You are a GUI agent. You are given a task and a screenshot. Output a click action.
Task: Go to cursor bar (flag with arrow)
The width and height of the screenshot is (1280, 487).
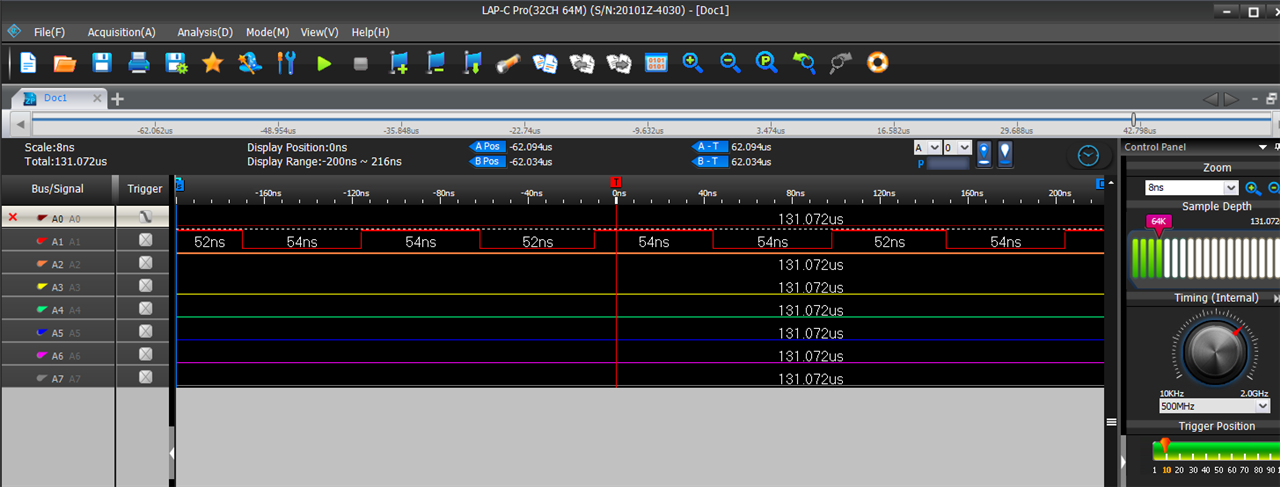(x=472, y=63)
